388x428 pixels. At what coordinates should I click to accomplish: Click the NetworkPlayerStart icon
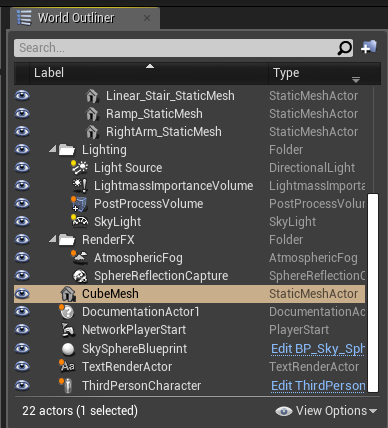68,330
